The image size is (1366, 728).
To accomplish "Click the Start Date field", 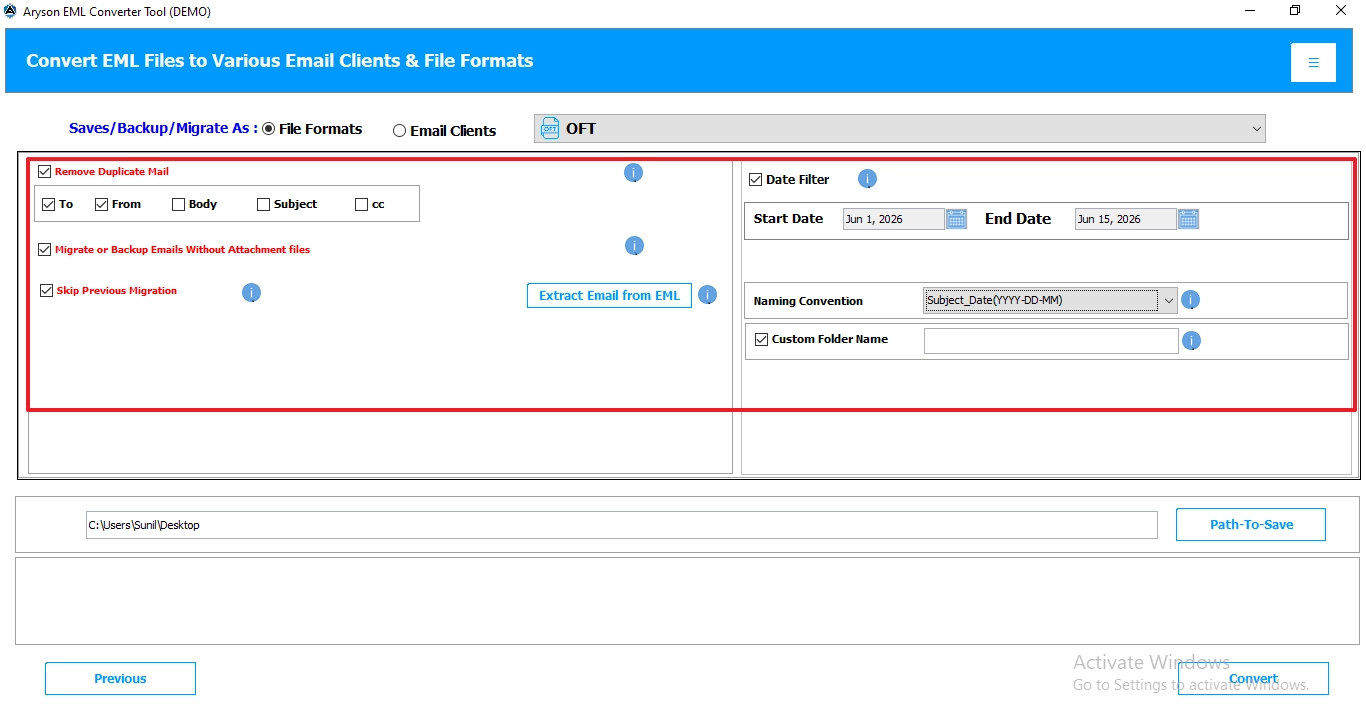I will (893, 219).
